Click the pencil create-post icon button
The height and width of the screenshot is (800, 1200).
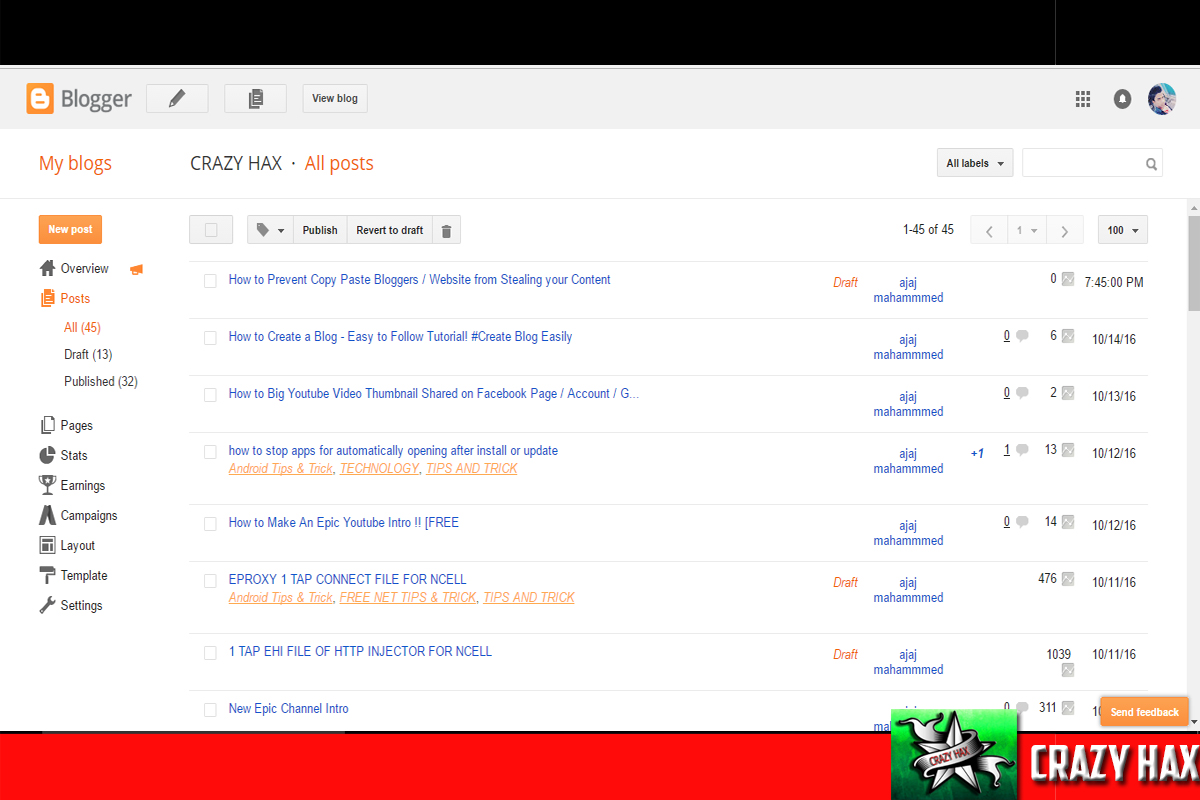click(177, 98)
